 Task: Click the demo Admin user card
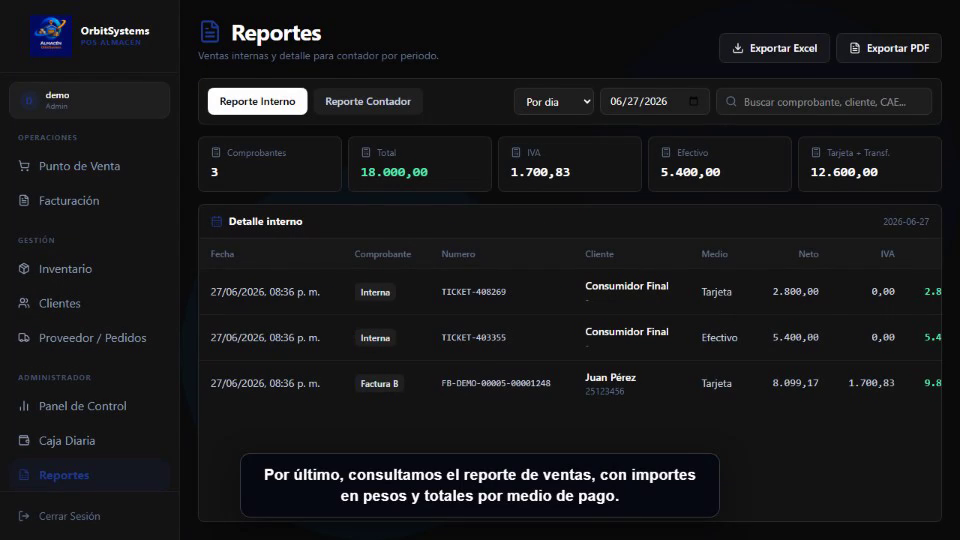(x=89, y=100)
